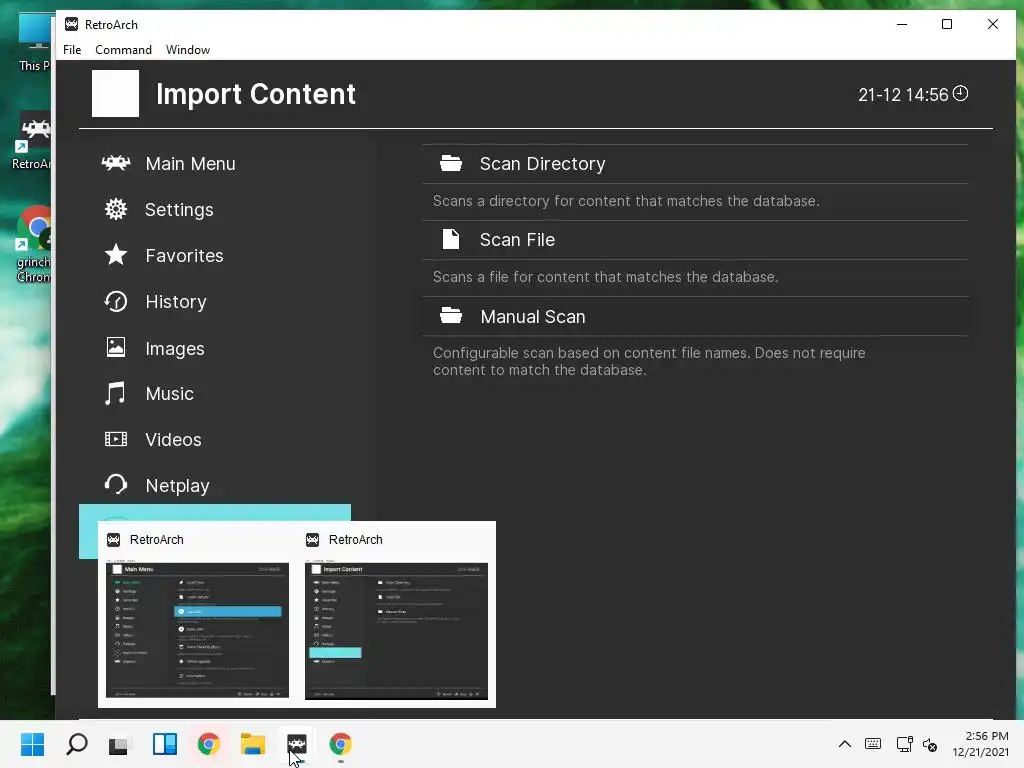Image resolution: width=1024 pixels, height=768 pixels.
Task: Click the Netplay headset icon
Action: coord(116,485)
